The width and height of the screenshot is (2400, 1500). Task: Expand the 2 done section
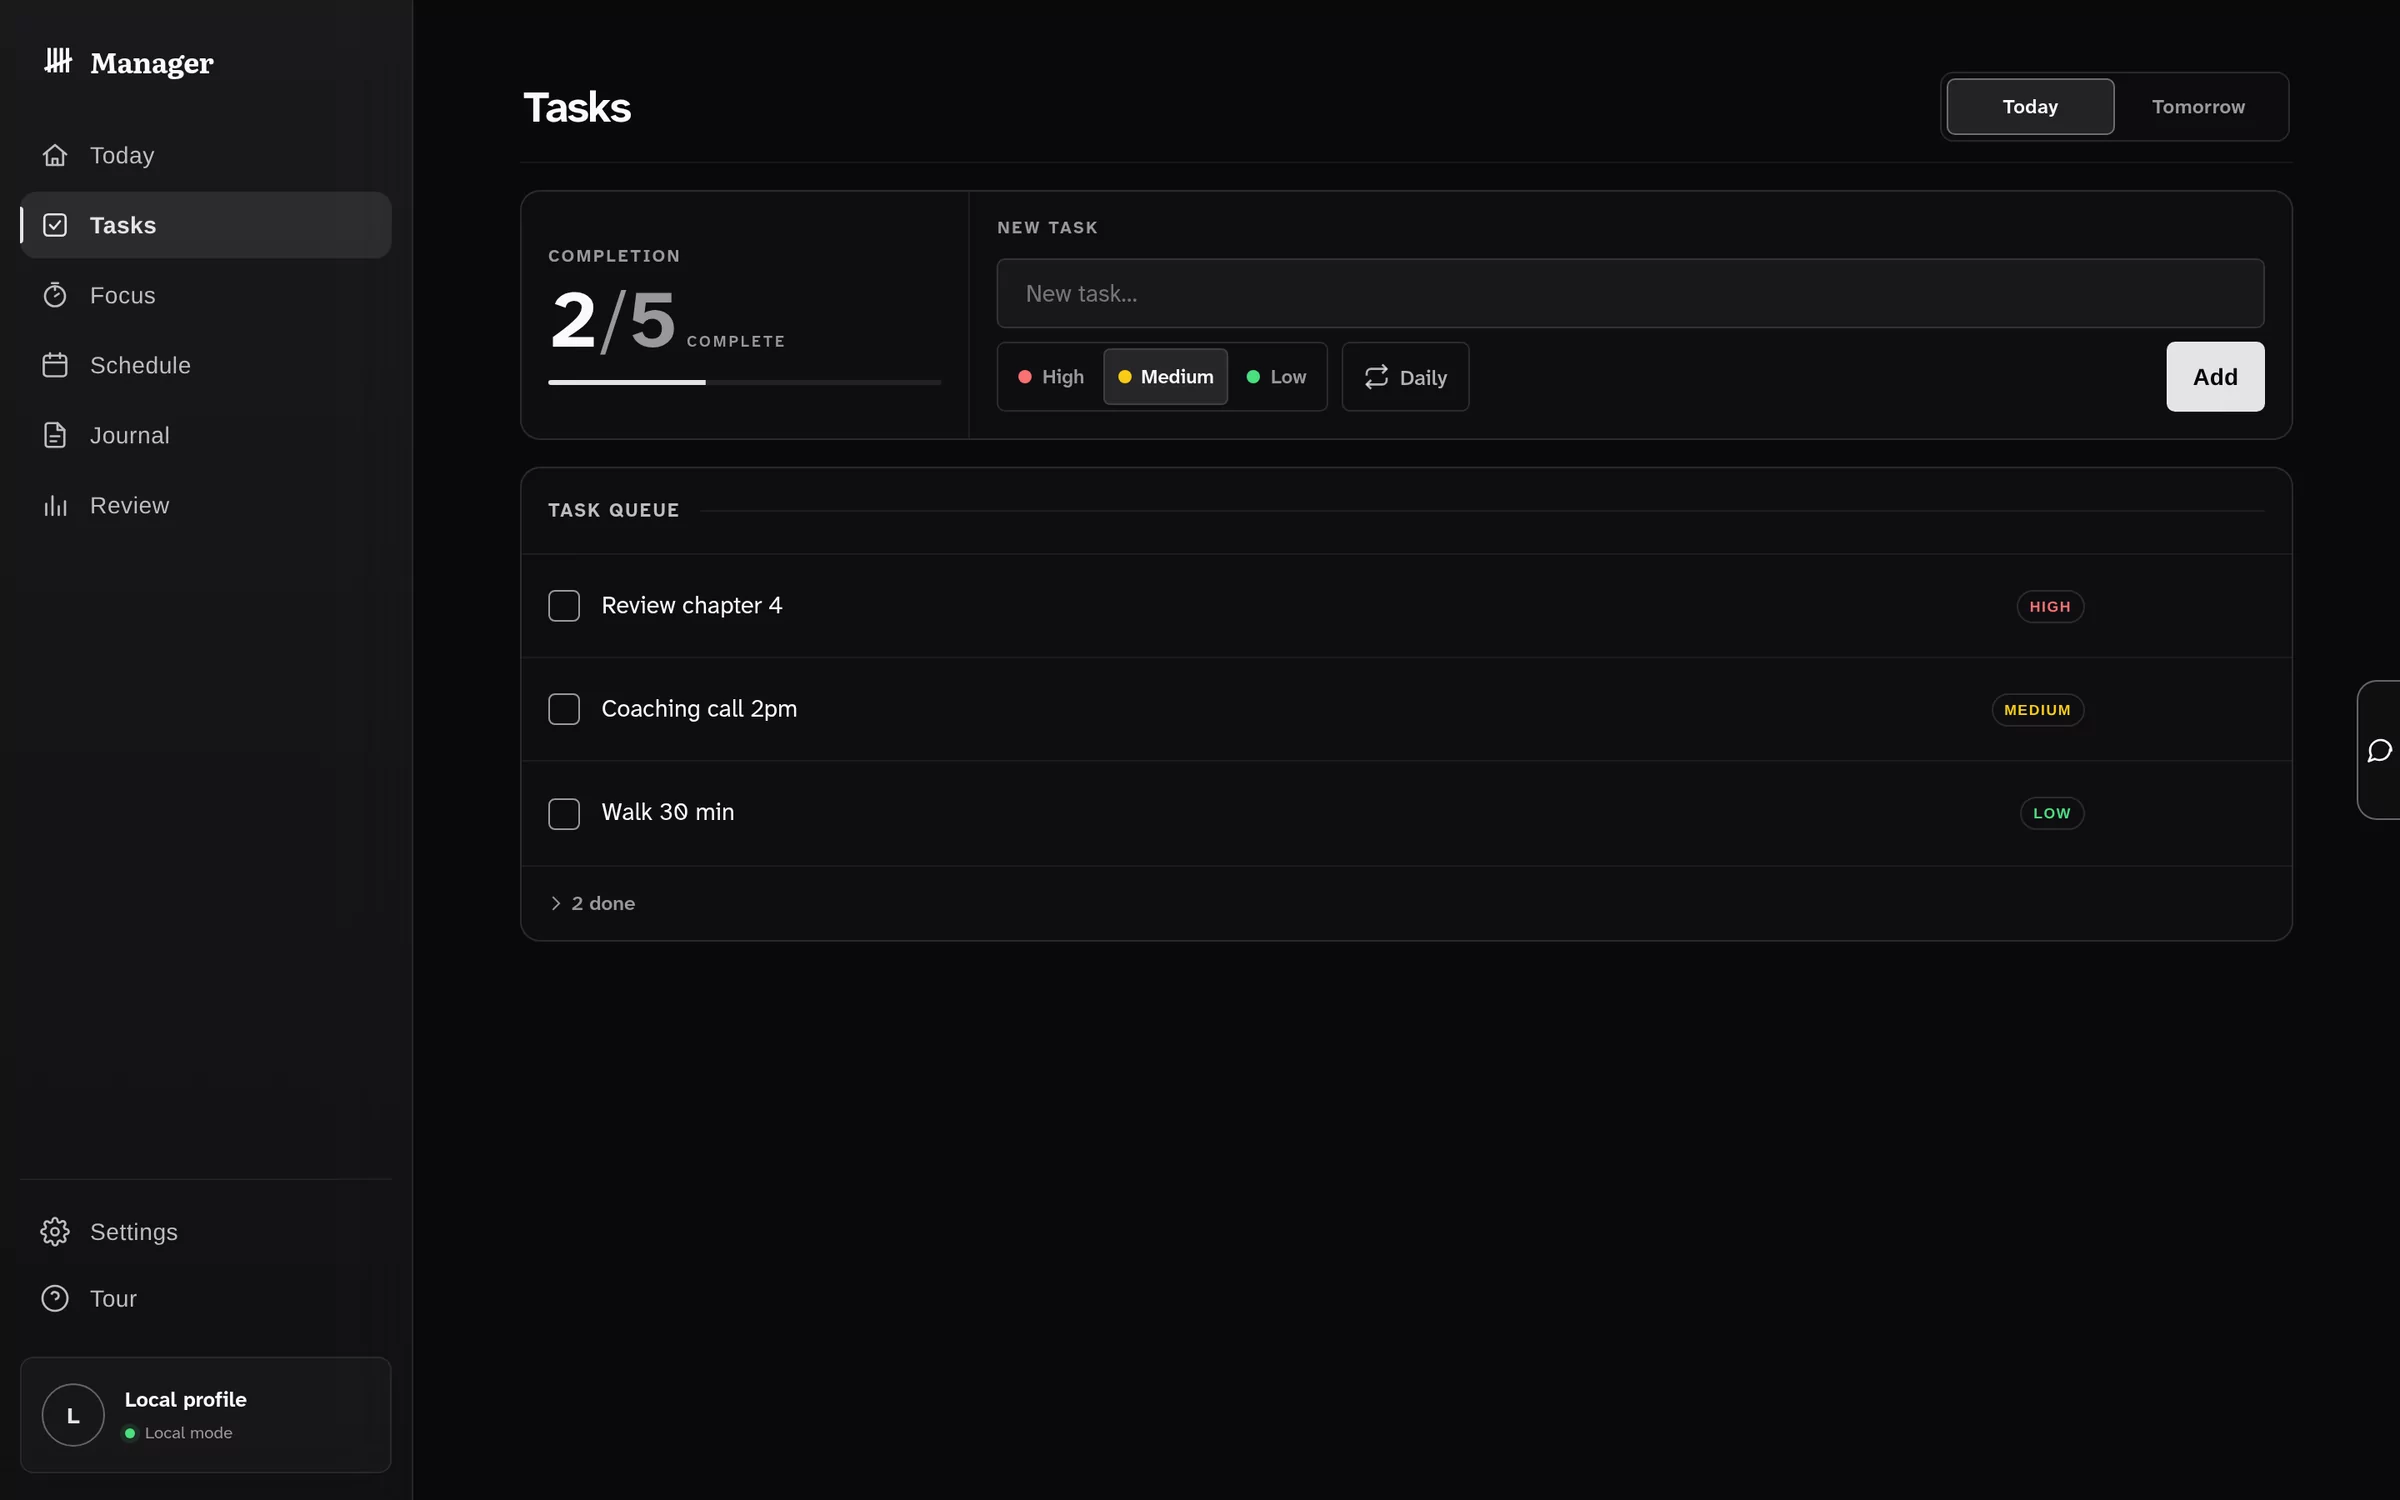593,903
